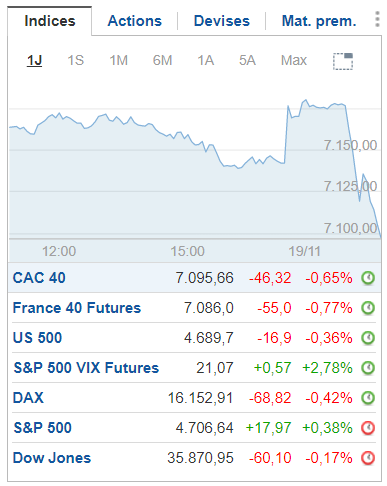Screen dimensions: 387x486
Task: Set chart period to 5A
Action: pos(247,61)
